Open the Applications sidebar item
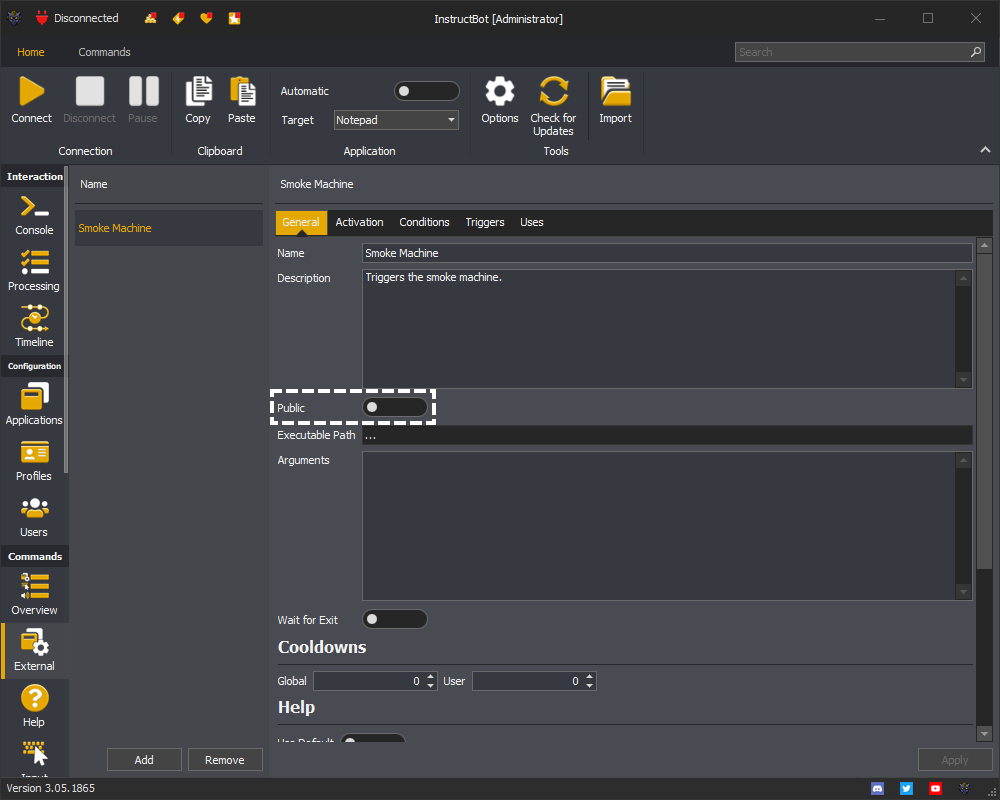This screenshot has width=1000, height=800. click(x=34, y=404)
